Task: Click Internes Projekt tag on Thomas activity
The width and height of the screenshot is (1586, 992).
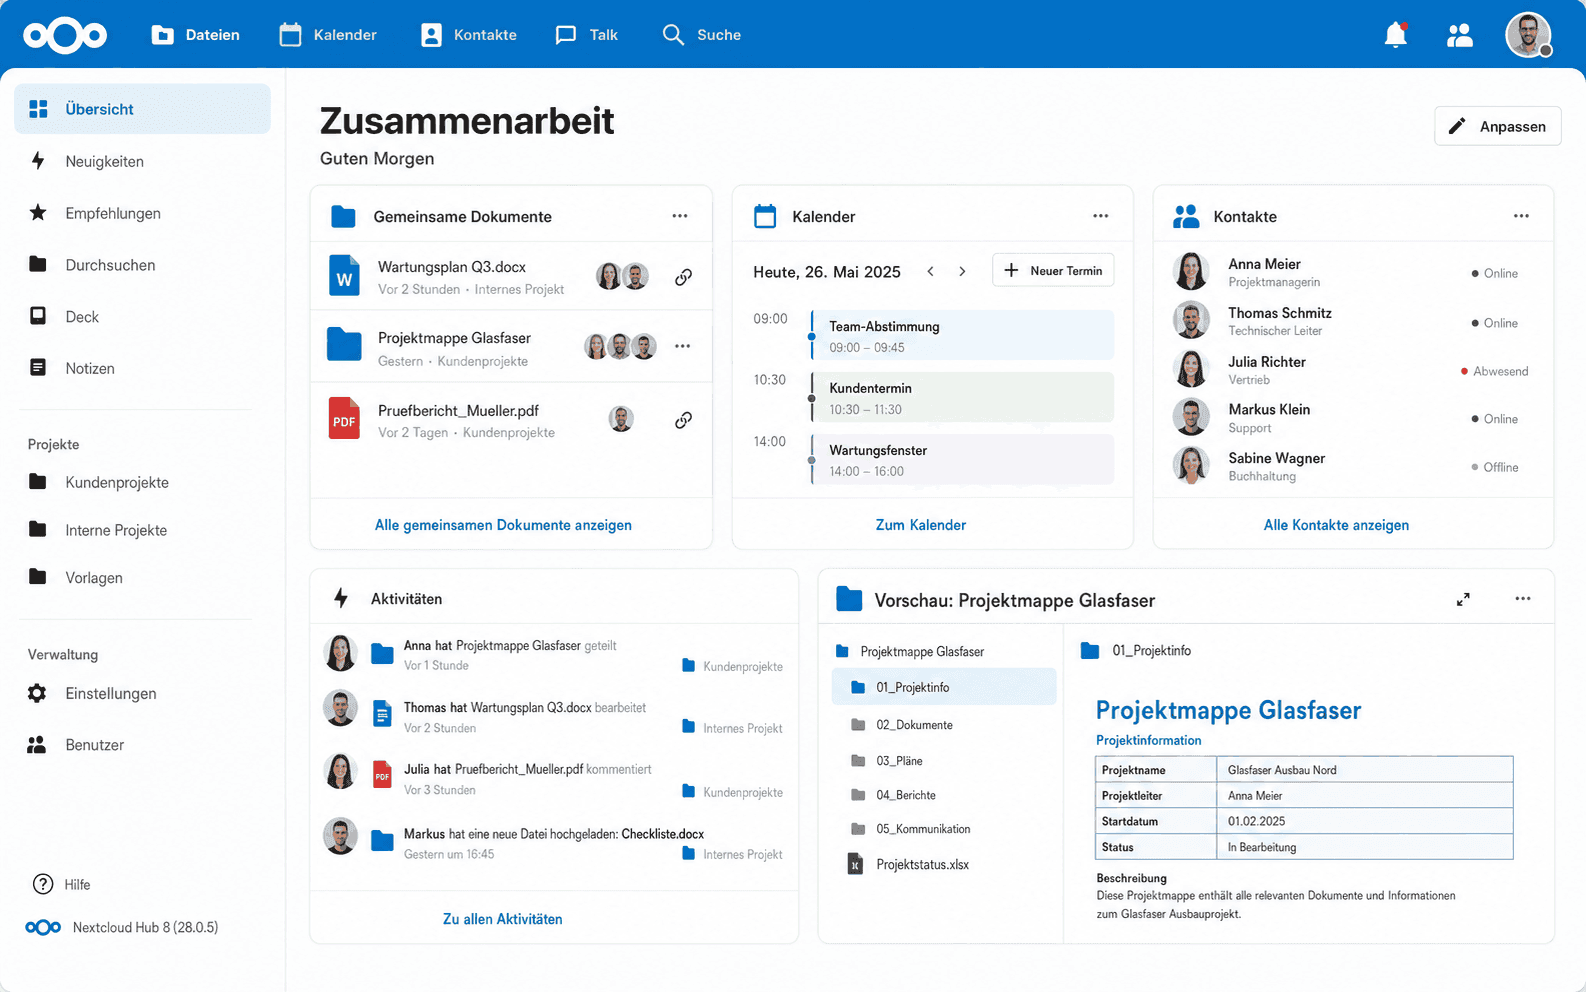Action: tap(732, 728)
